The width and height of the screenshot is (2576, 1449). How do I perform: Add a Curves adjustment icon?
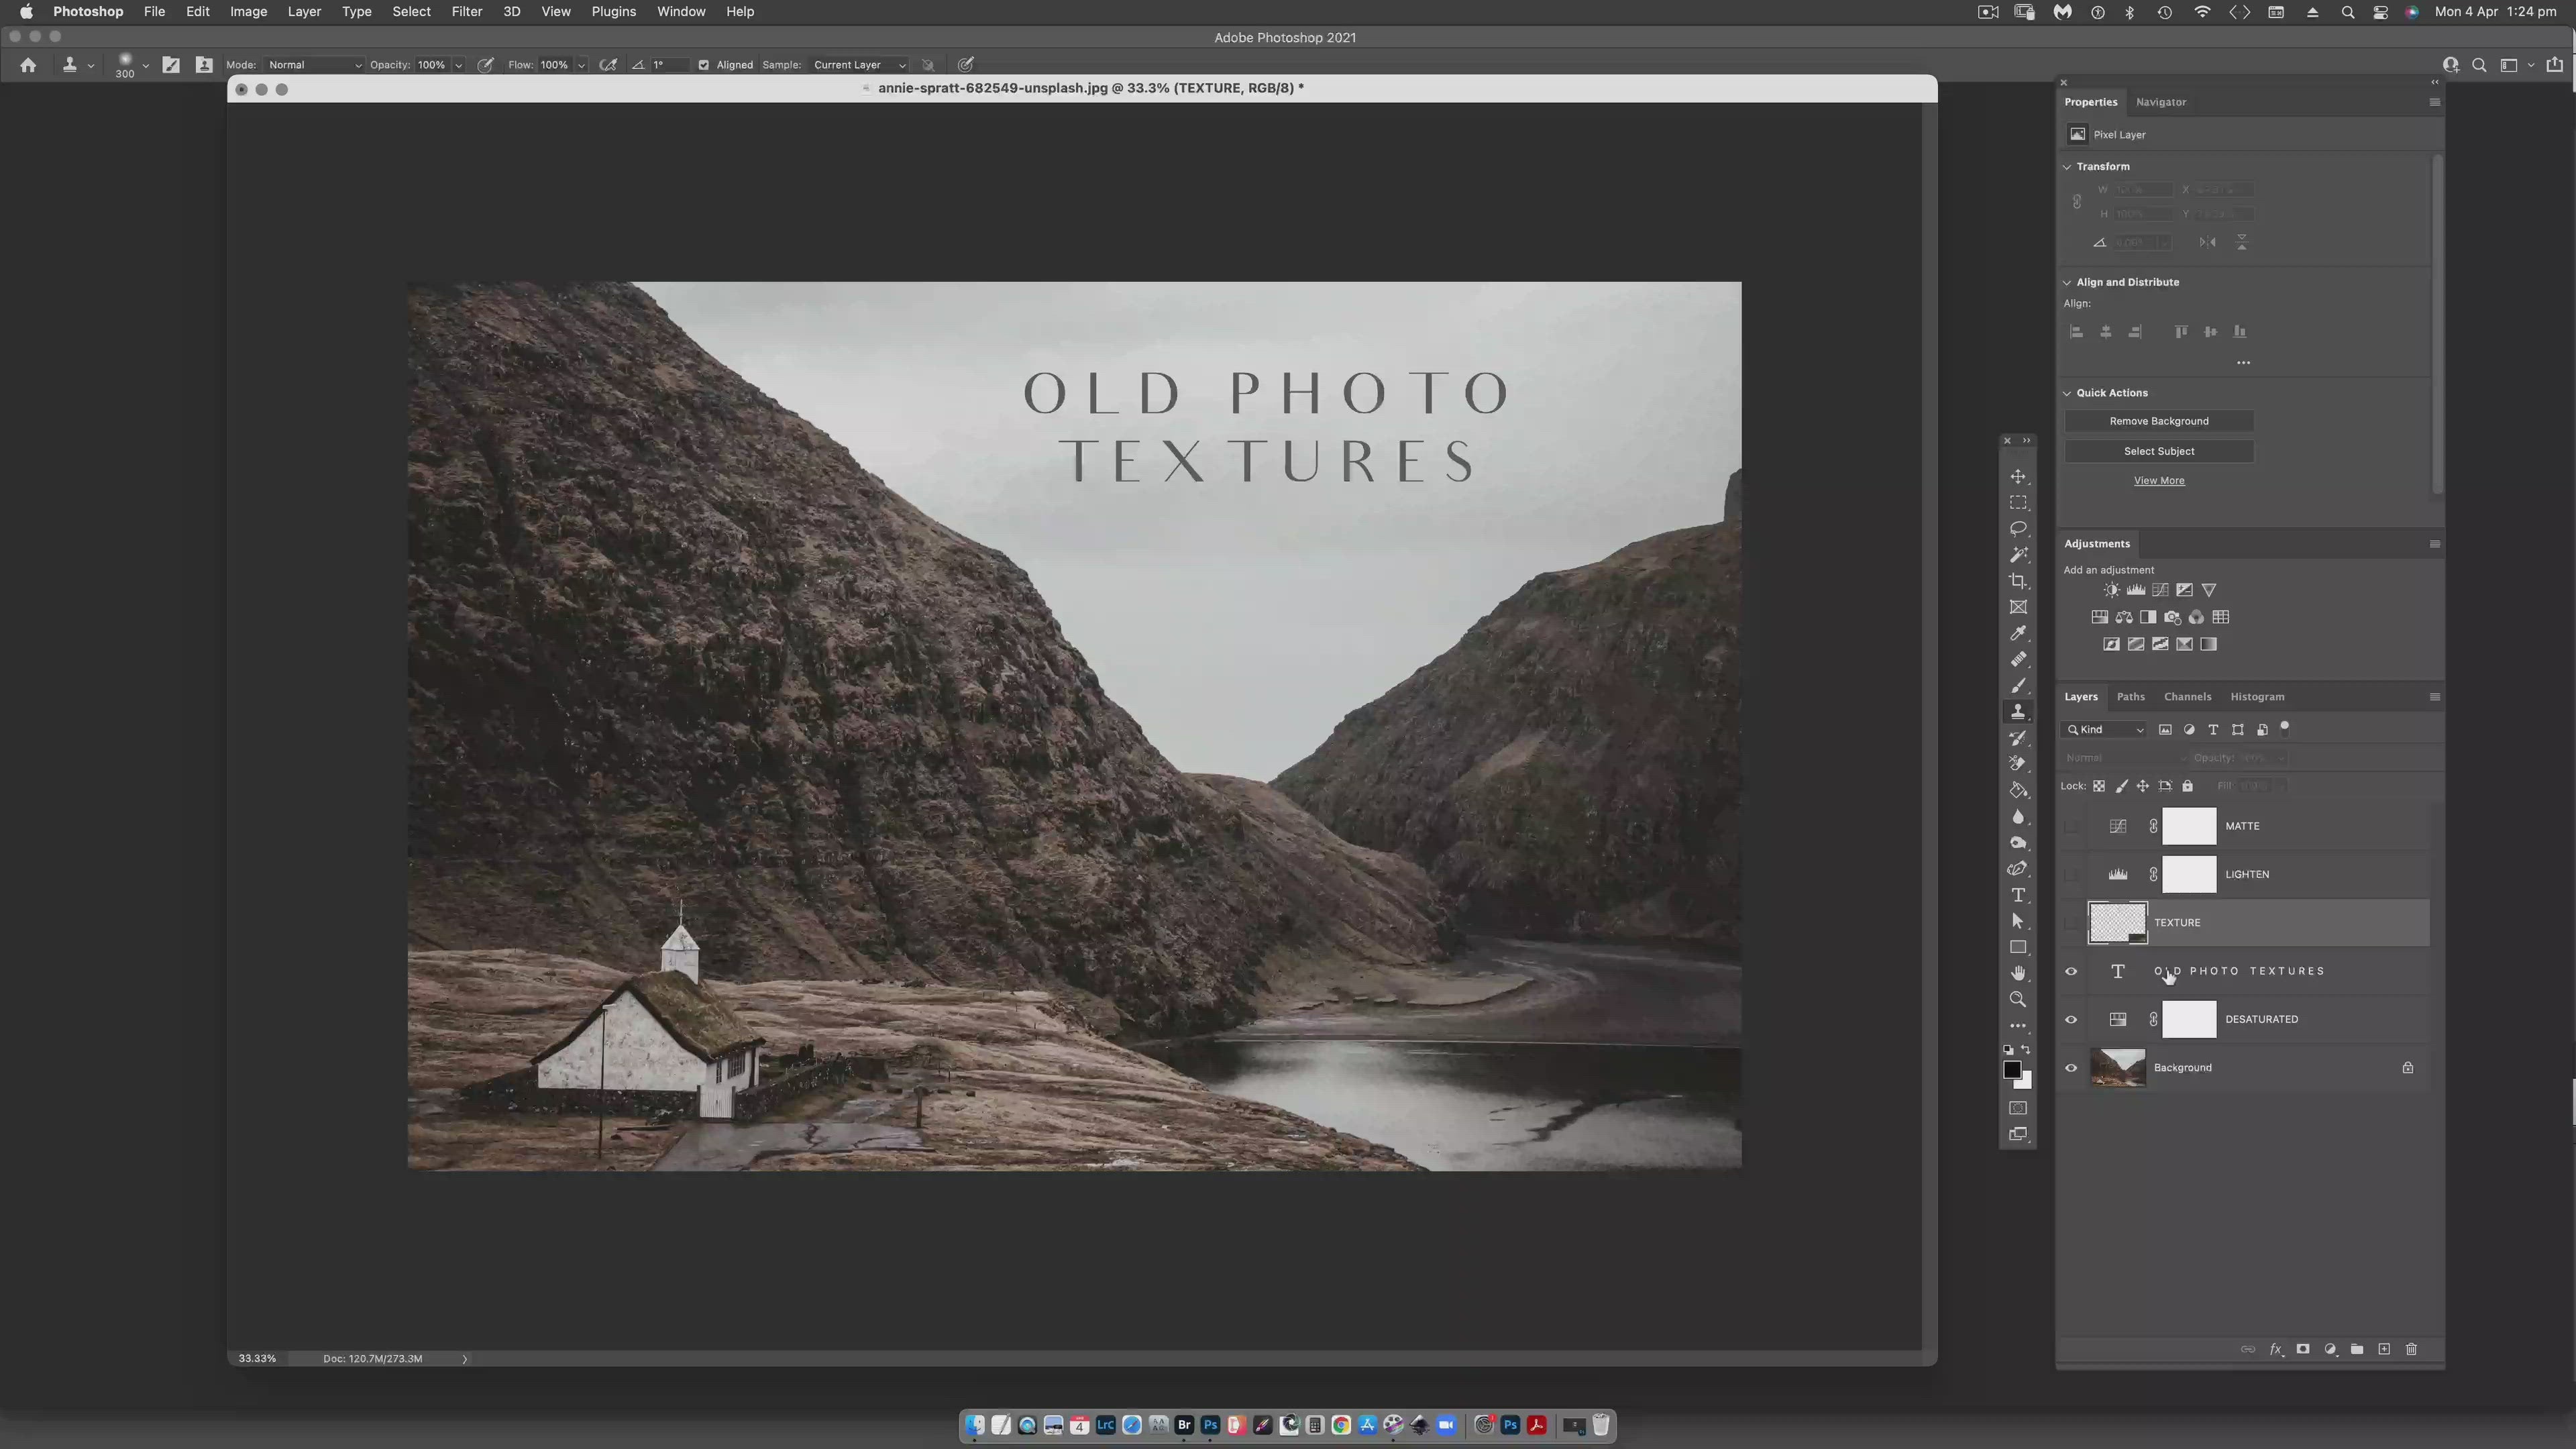click(x=2160, y=590)
